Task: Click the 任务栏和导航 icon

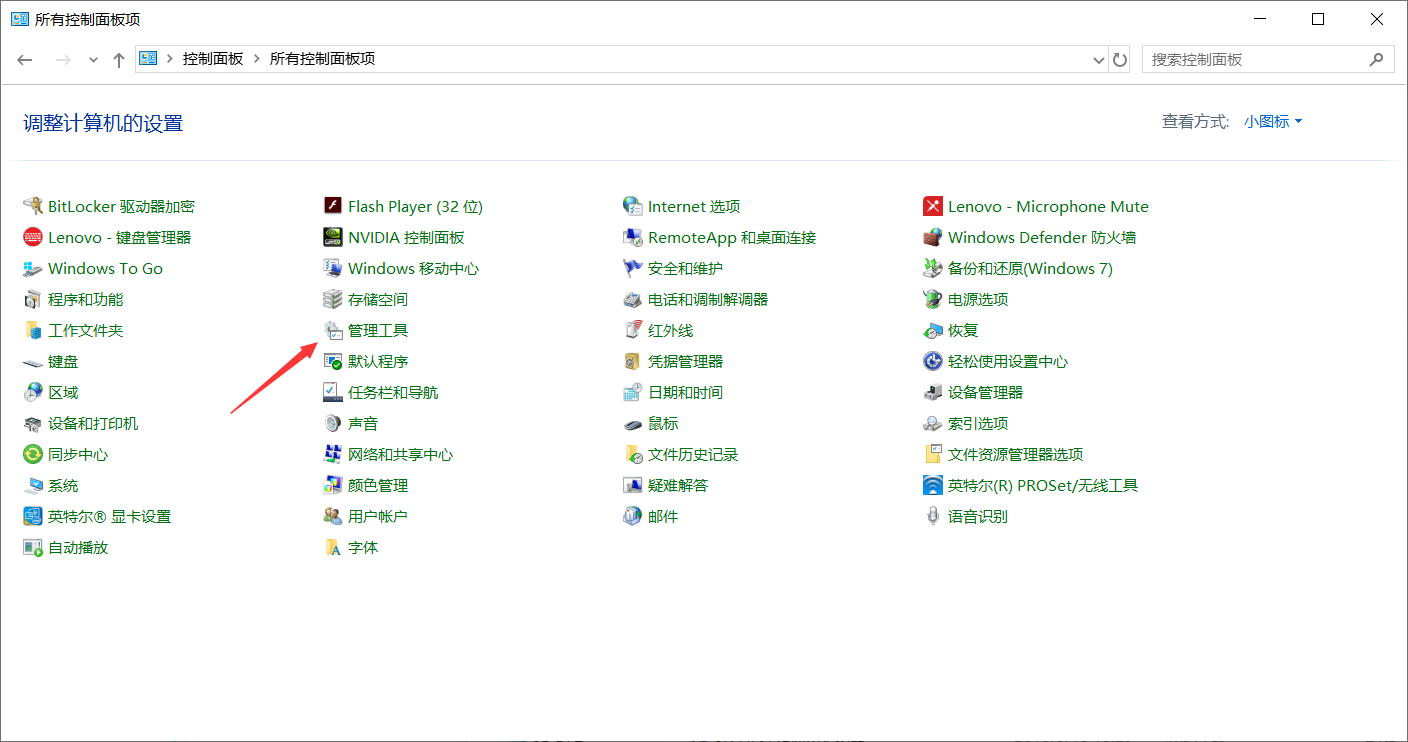Action: pos(333,392)
